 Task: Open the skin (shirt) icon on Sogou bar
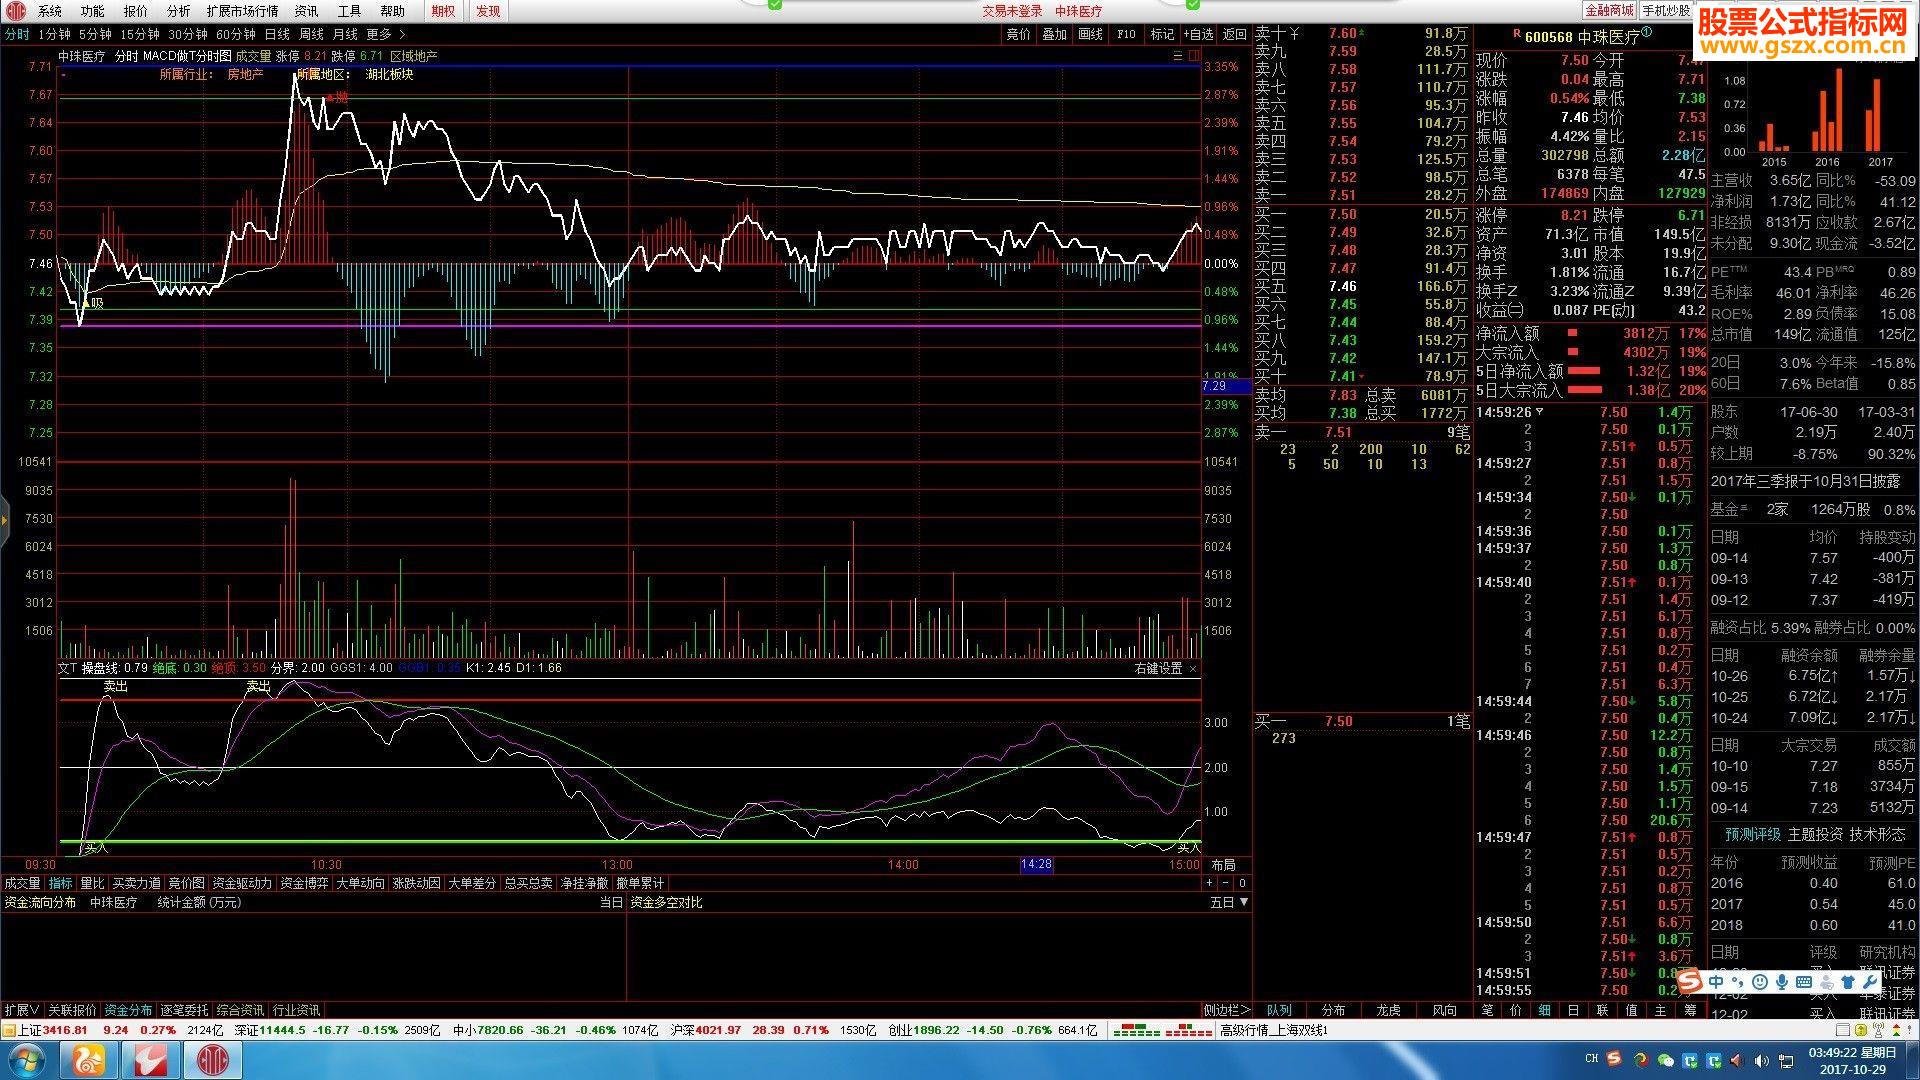coord(1848,982)
